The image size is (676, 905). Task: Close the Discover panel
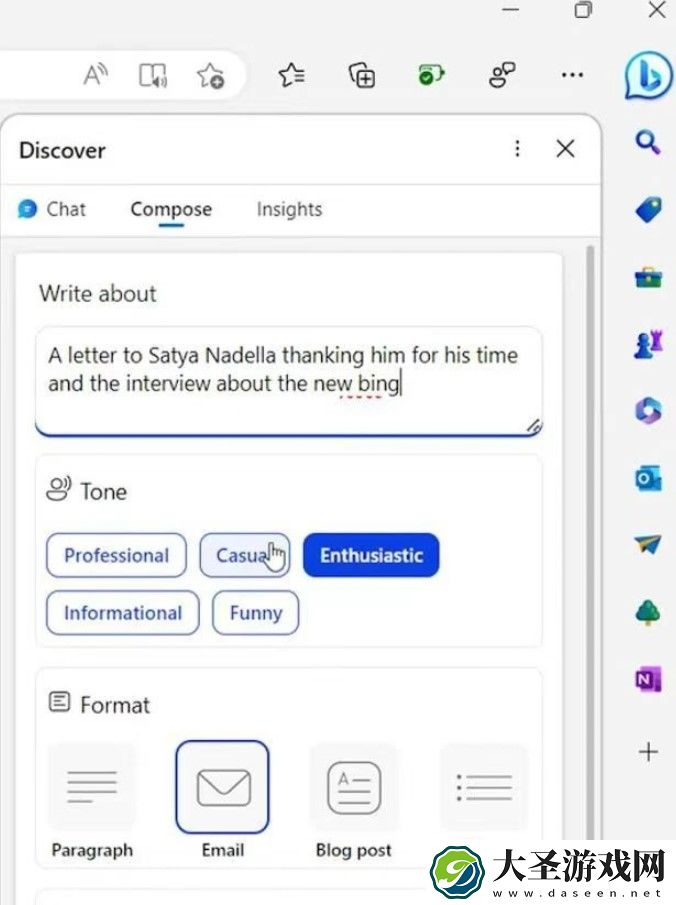pos(565,148)
